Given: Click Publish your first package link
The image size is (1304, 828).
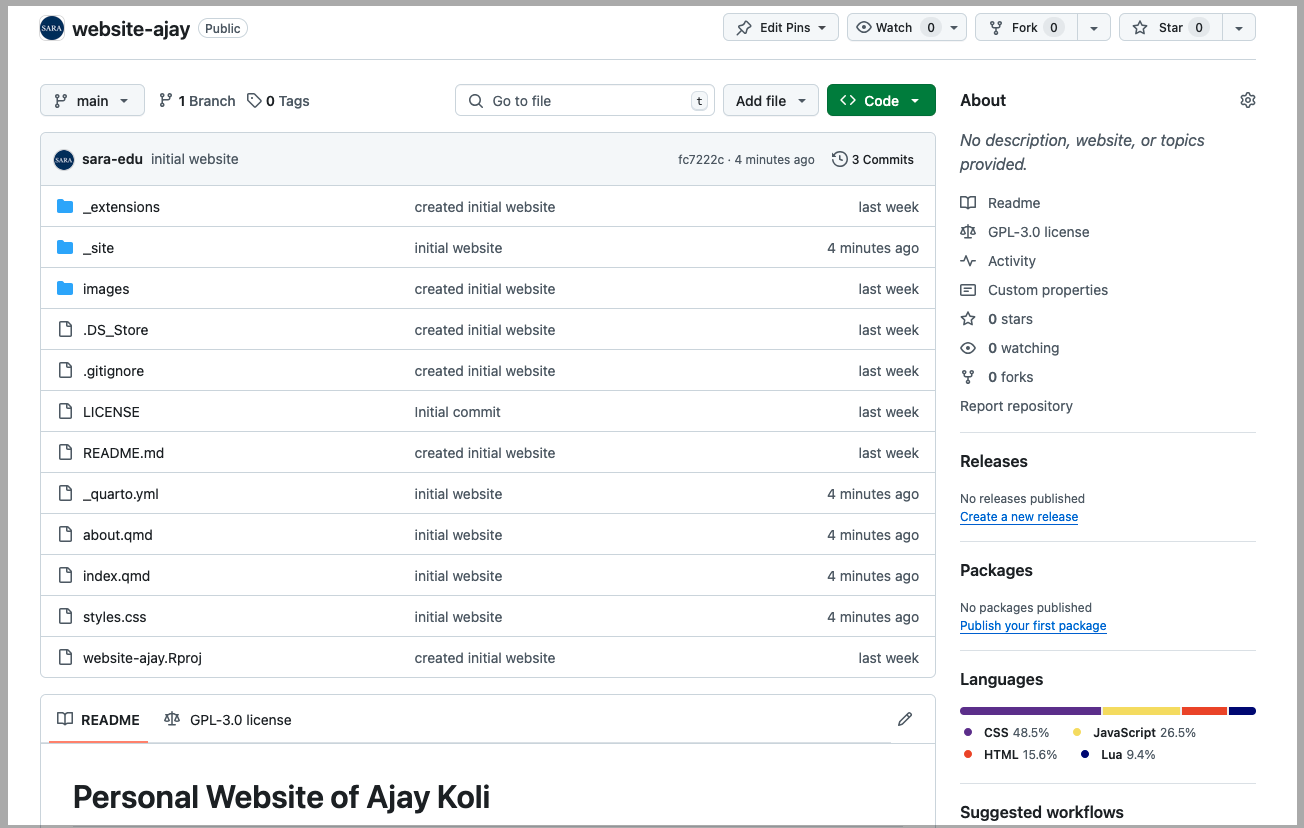Looking at the screenshot, I should tap(1032, 626).
